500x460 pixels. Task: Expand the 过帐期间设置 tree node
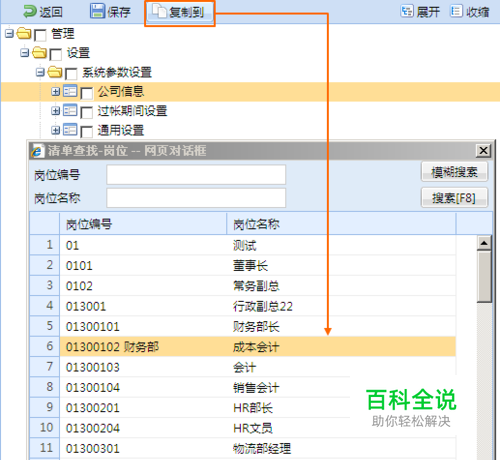[x=56, y=111]
